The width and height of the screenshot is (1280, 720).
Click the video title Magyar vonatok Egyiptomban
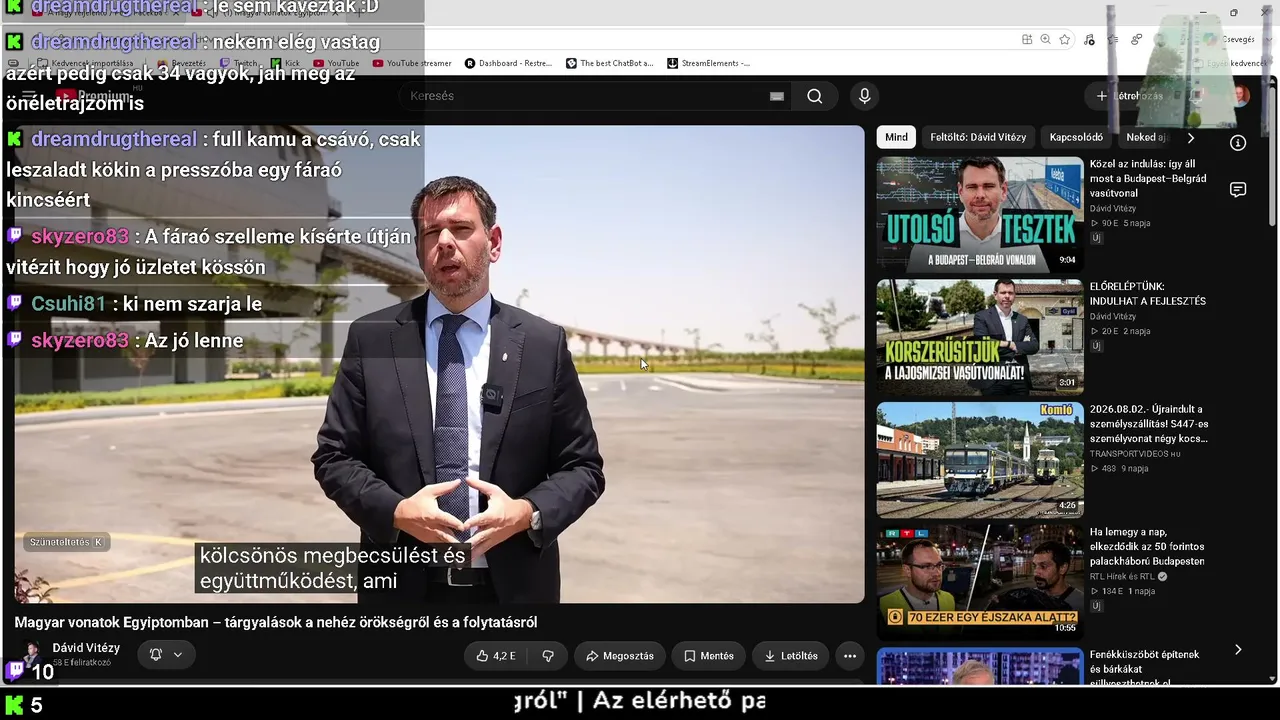pos(276,622)
